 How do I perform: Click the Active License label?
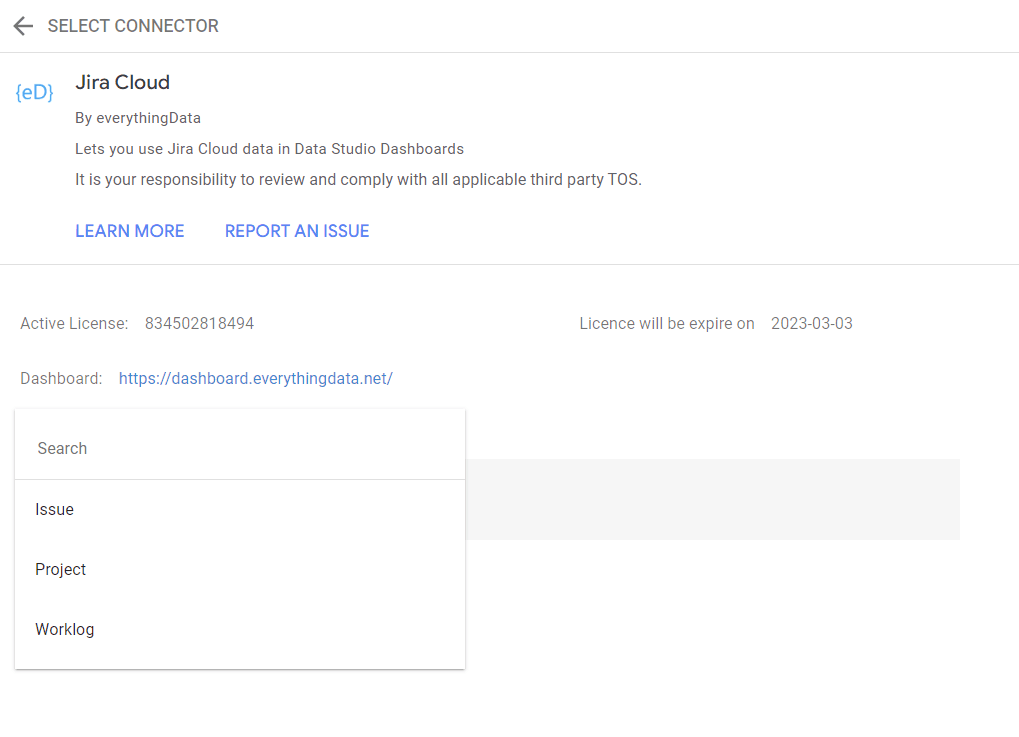(74, 323)
